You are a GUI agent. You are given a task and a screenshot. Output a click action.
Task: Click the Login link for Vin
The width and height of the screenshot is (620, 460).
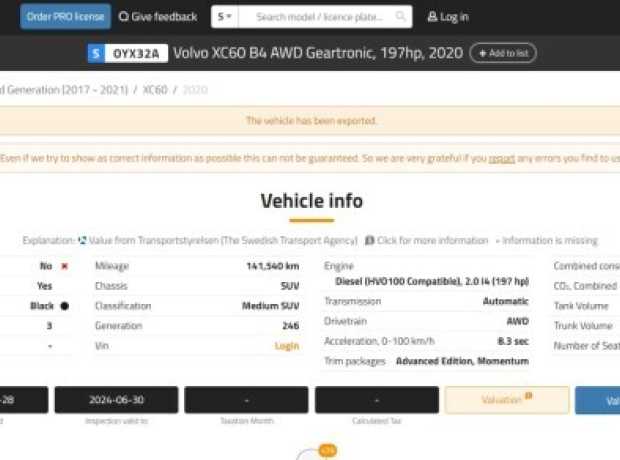[x=287, y=346]
